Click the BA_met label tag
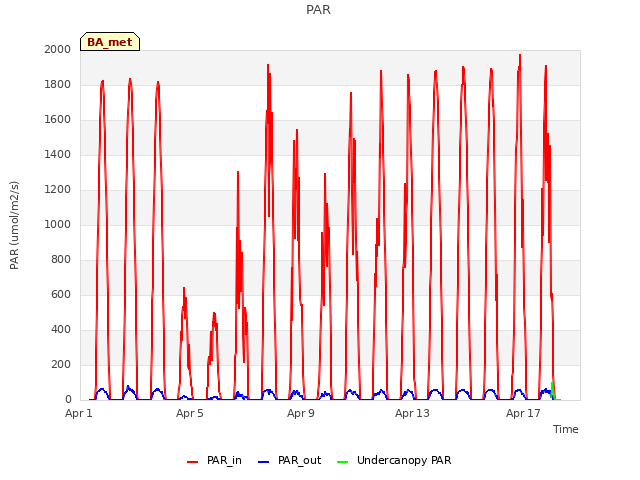This screenshot has height=480, width=640. point(110,42)
